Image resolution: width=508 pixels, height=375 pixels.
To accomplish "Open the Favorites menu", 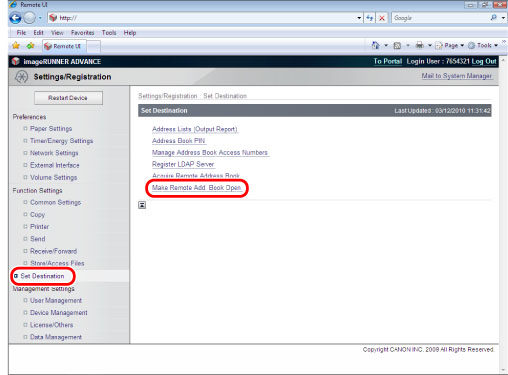I will point(82,33).
